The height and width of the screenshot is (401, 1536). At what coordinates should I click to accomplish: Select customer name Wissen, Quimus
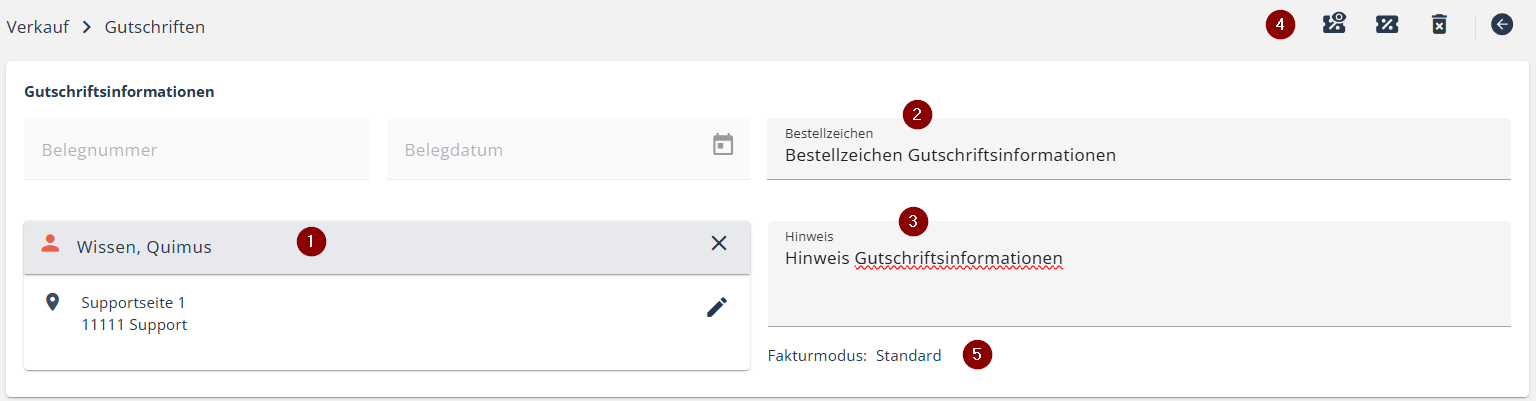pyautogui.click(x=144, y=247)
